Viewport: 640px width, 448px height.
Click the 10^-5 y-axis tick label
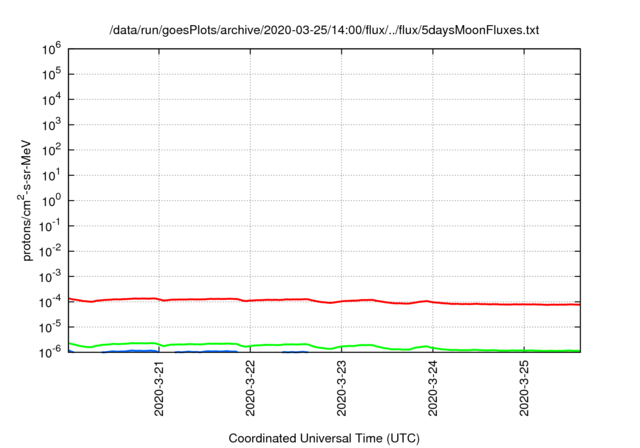coord(50,327)
